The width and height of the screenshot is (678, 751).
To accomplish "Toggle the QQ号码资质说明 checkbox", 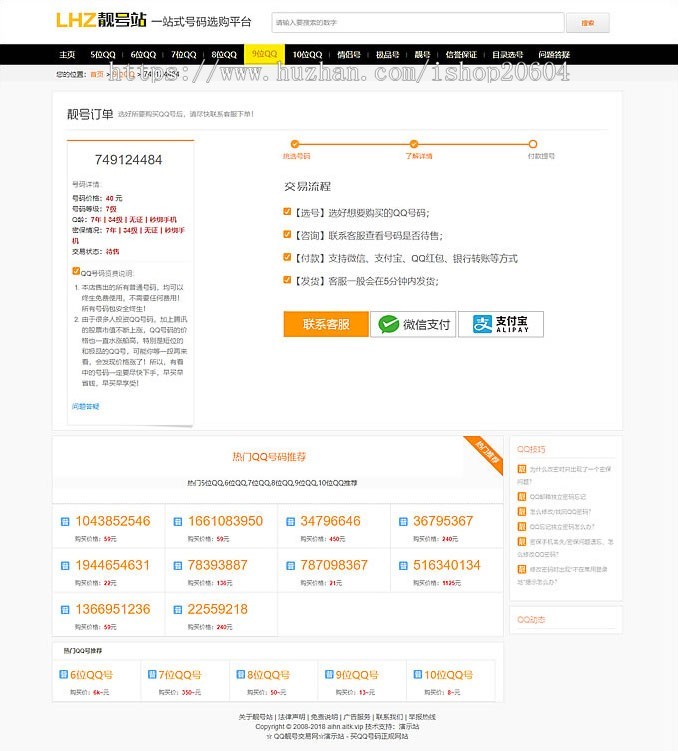I will click(76, 271).
